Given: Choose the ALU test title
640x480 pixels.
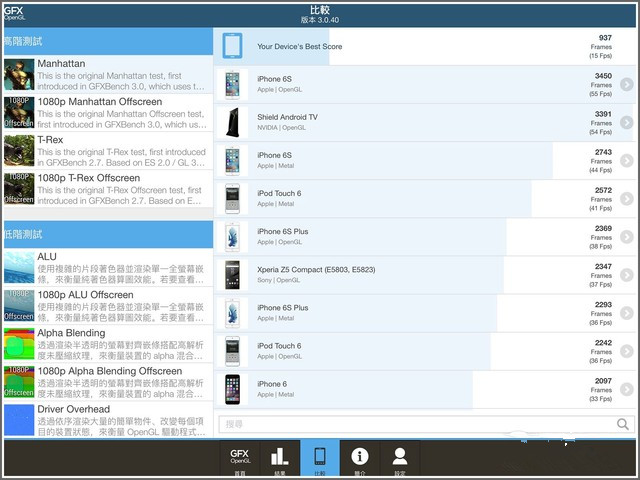Looking at the screenshot, I should click(47, 257).
